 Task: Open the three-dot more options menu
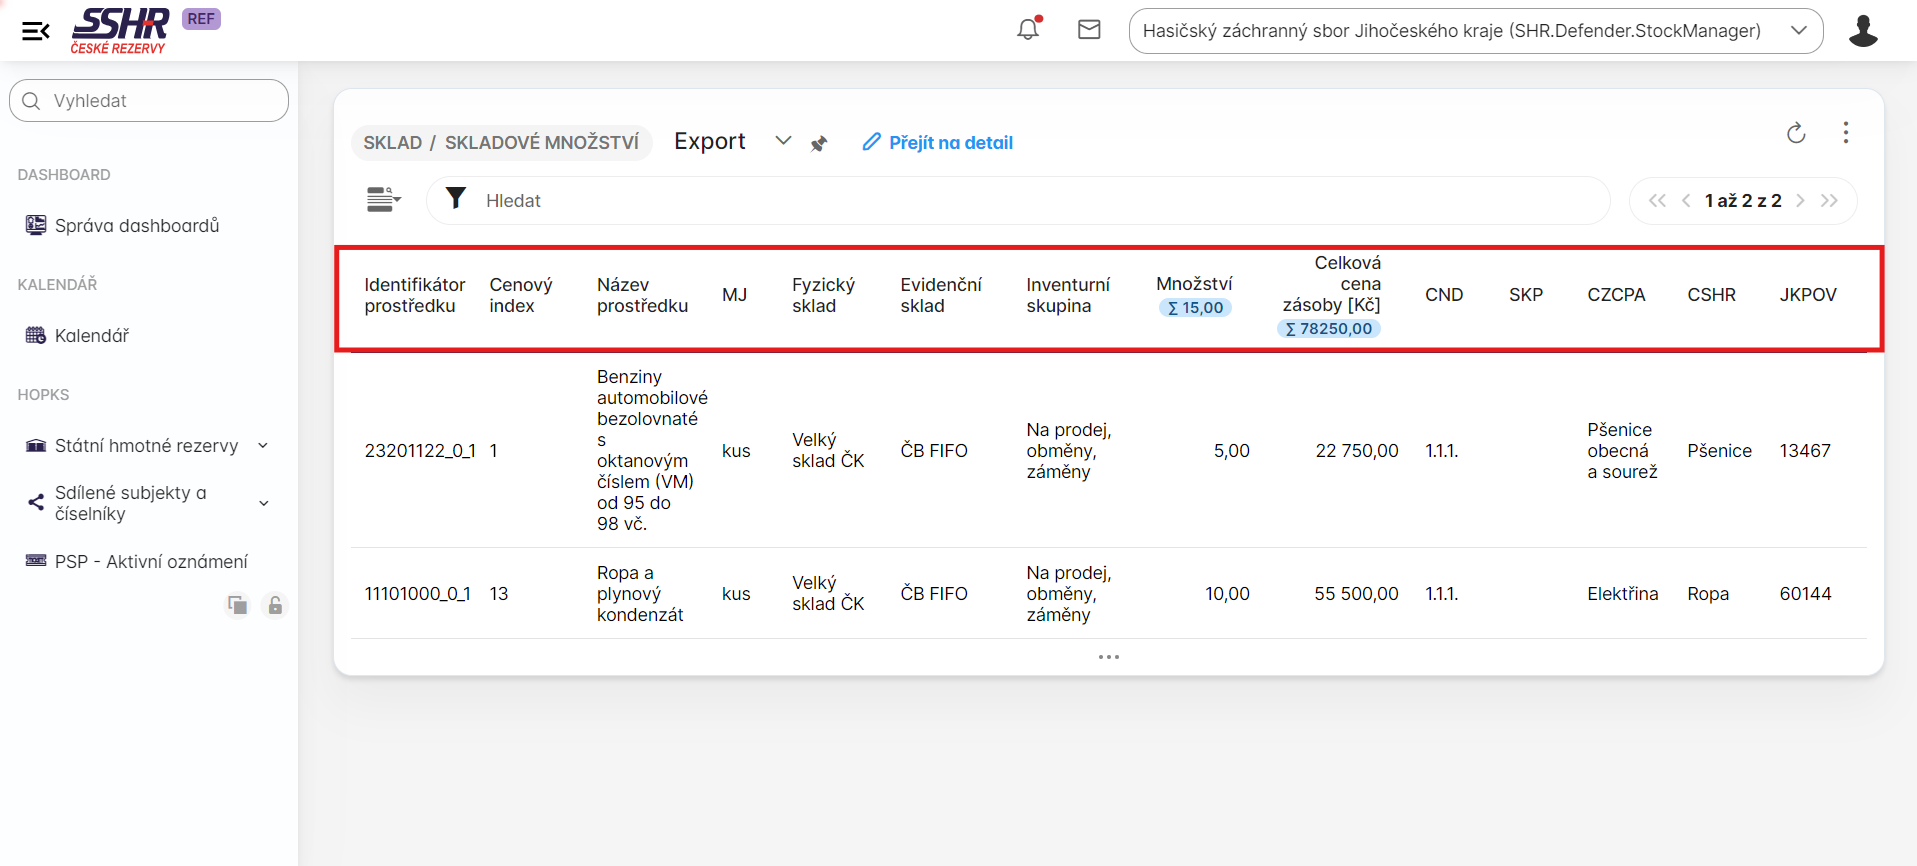tap(1845, 133)
